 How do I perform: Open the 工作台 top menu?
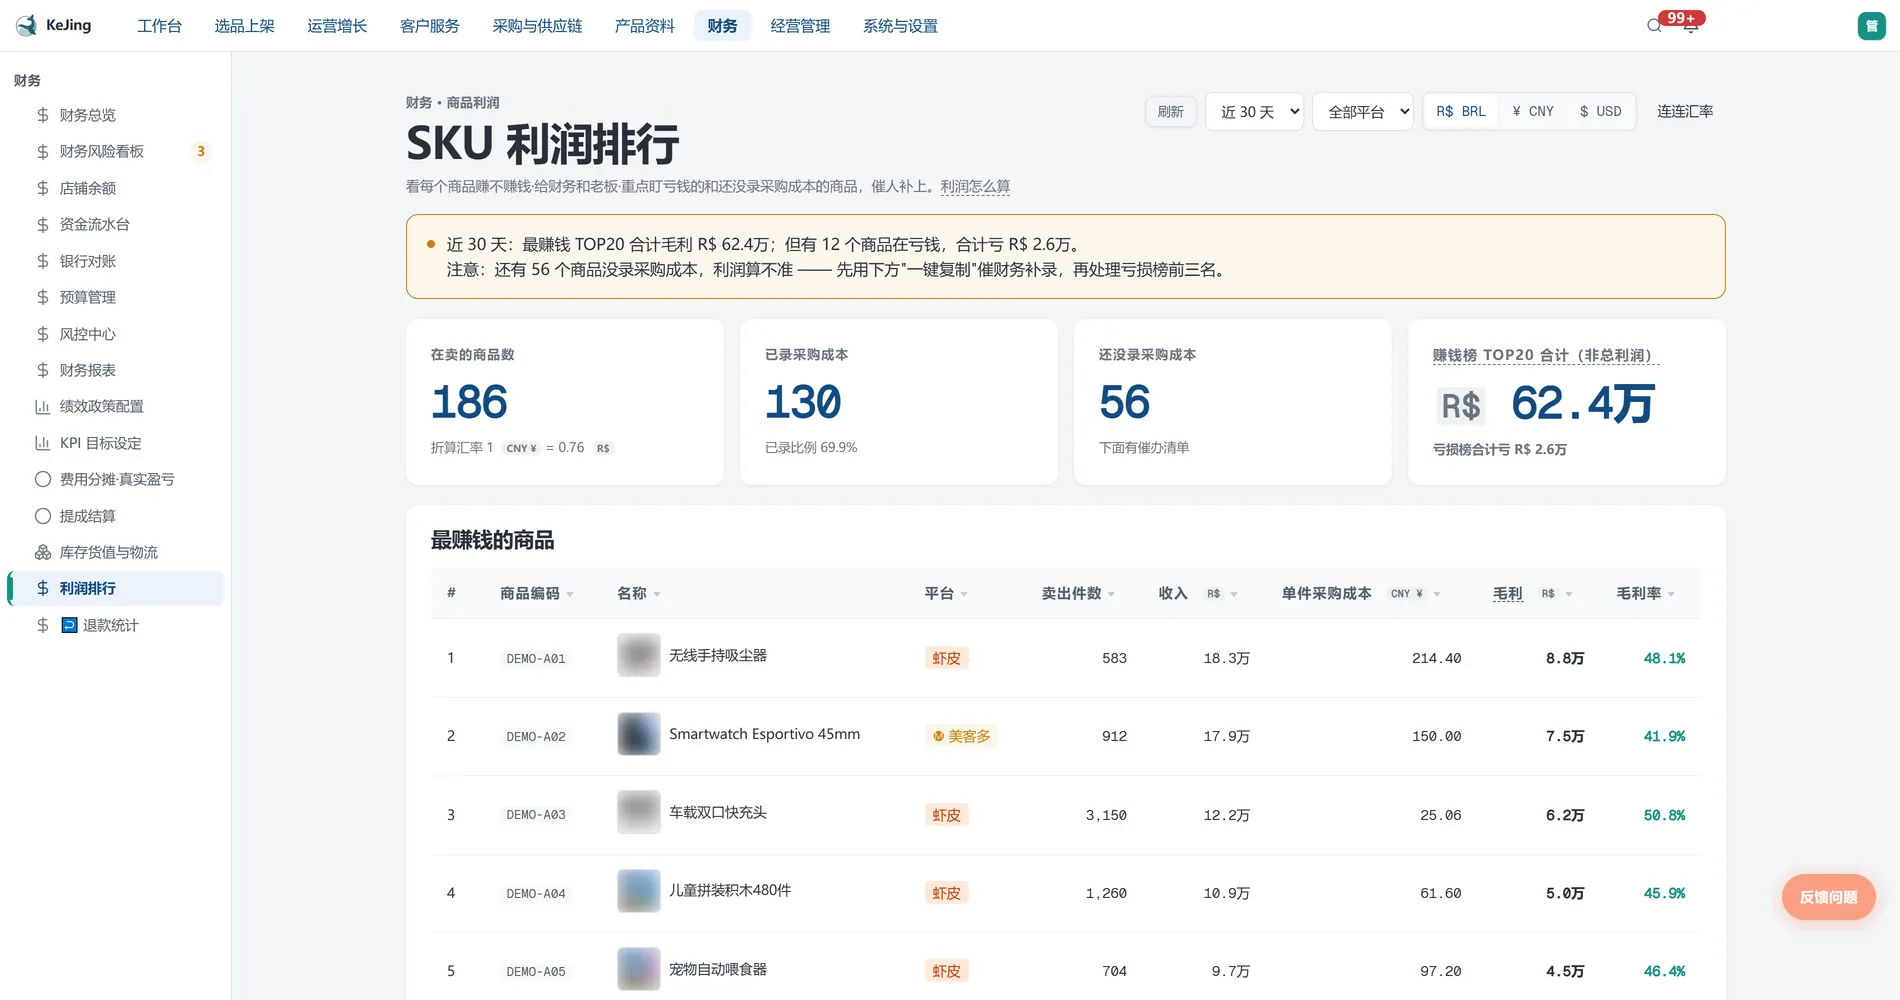[x=159, y=26]
